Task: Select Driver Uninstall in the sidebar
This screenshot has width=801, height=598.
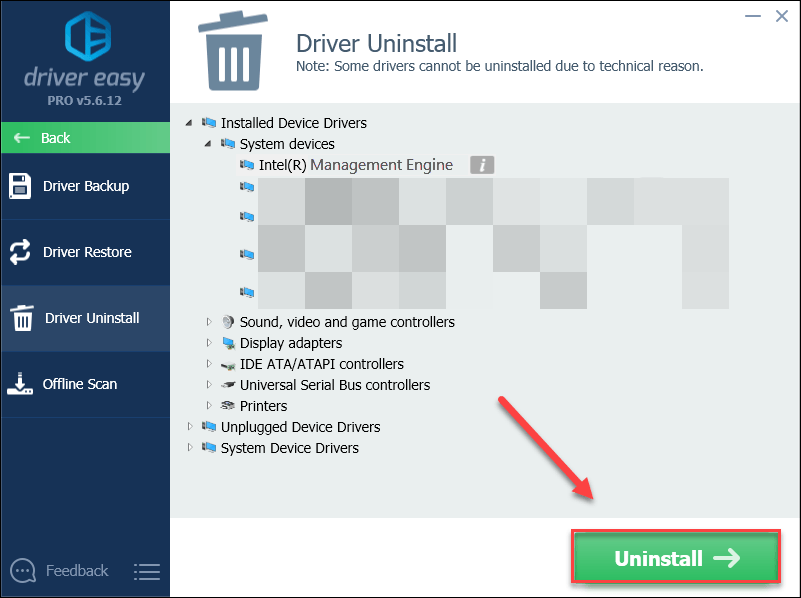Action: pyautogui.click(x=85, y=318)
